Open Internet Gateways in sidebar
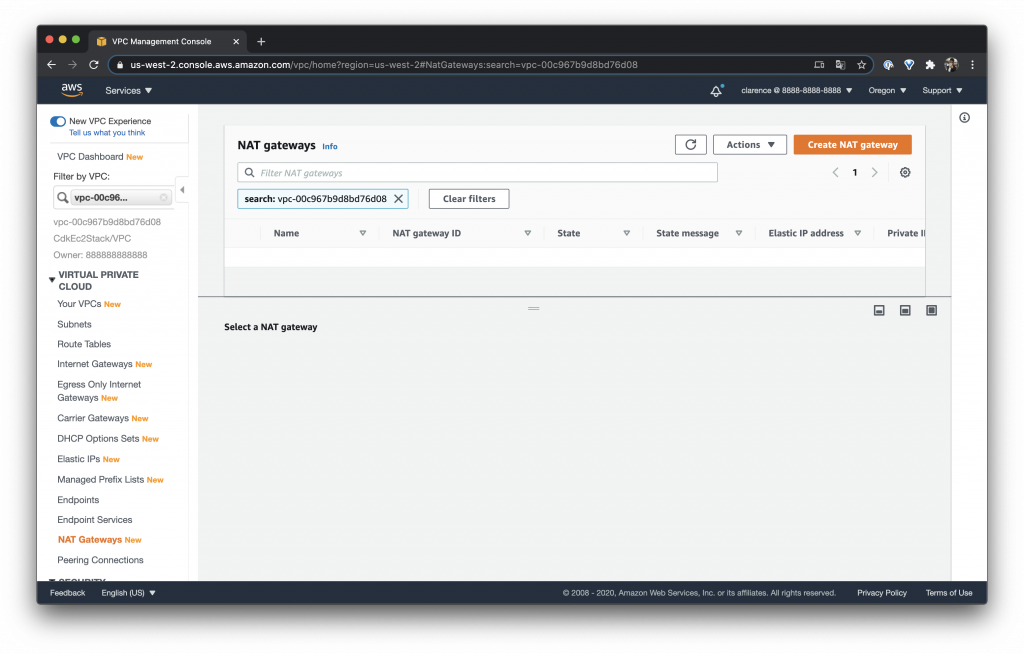 pos(95,364)
